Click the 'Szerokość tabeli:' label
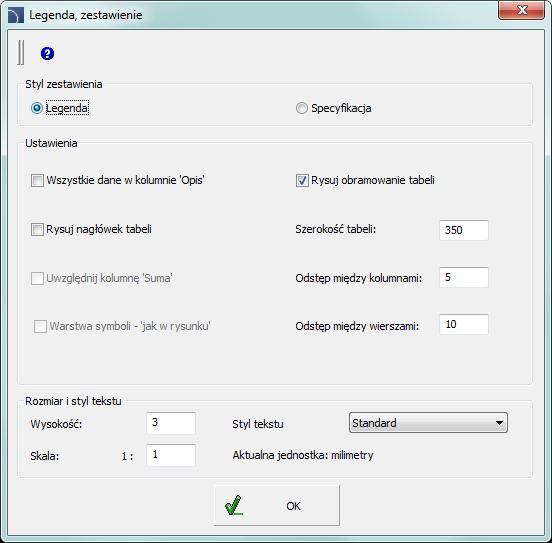Screen dimensions: 552x543 pos(335,230)
